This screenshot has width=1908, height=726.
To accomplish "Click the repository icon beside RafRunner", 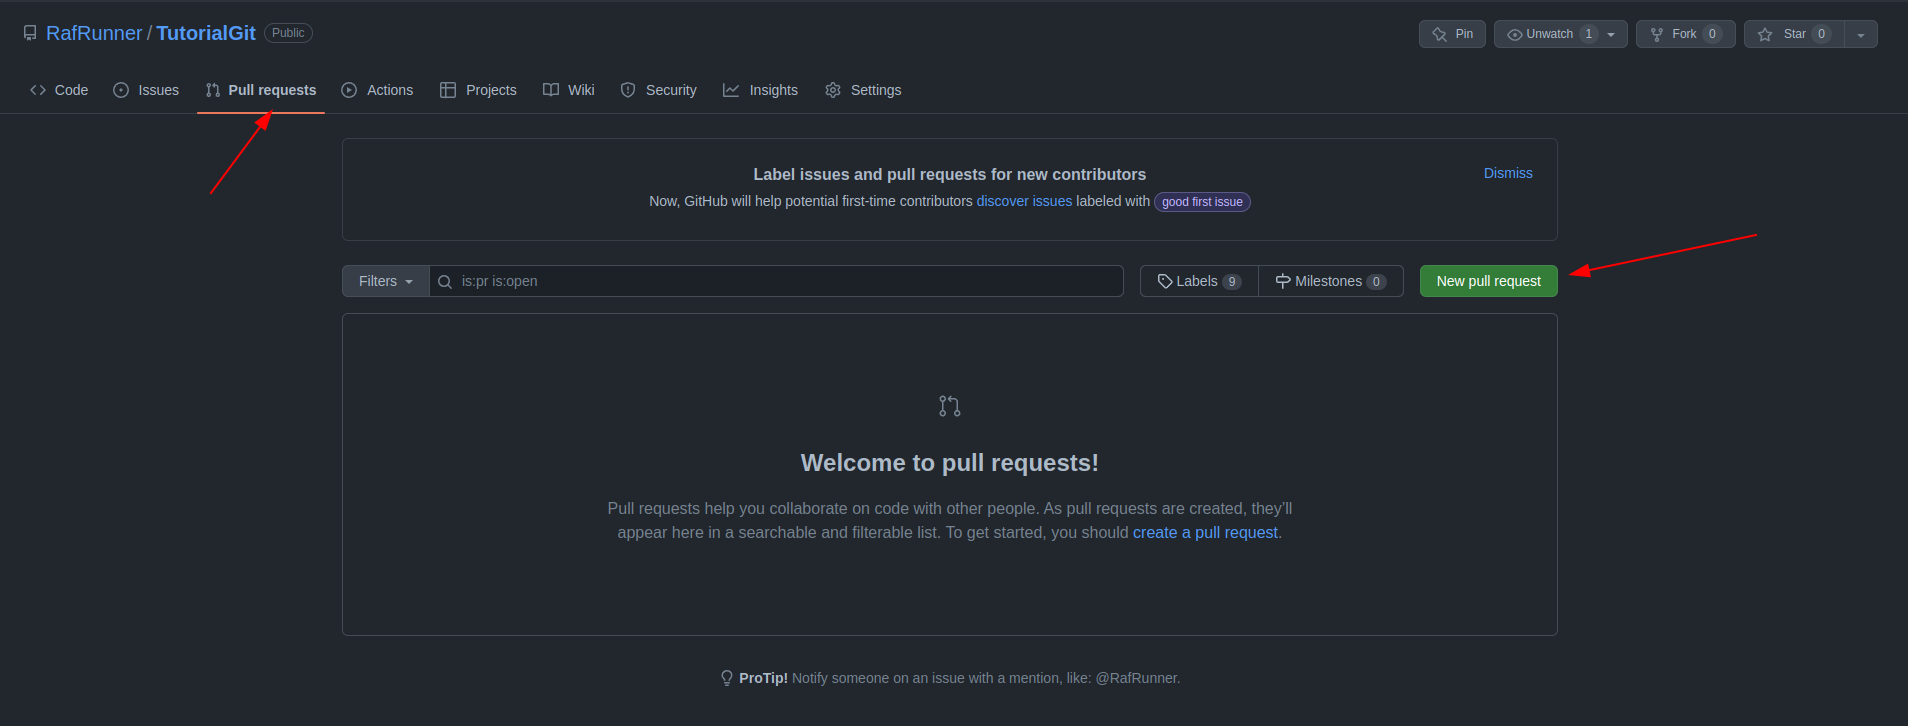I will point(30,33).
